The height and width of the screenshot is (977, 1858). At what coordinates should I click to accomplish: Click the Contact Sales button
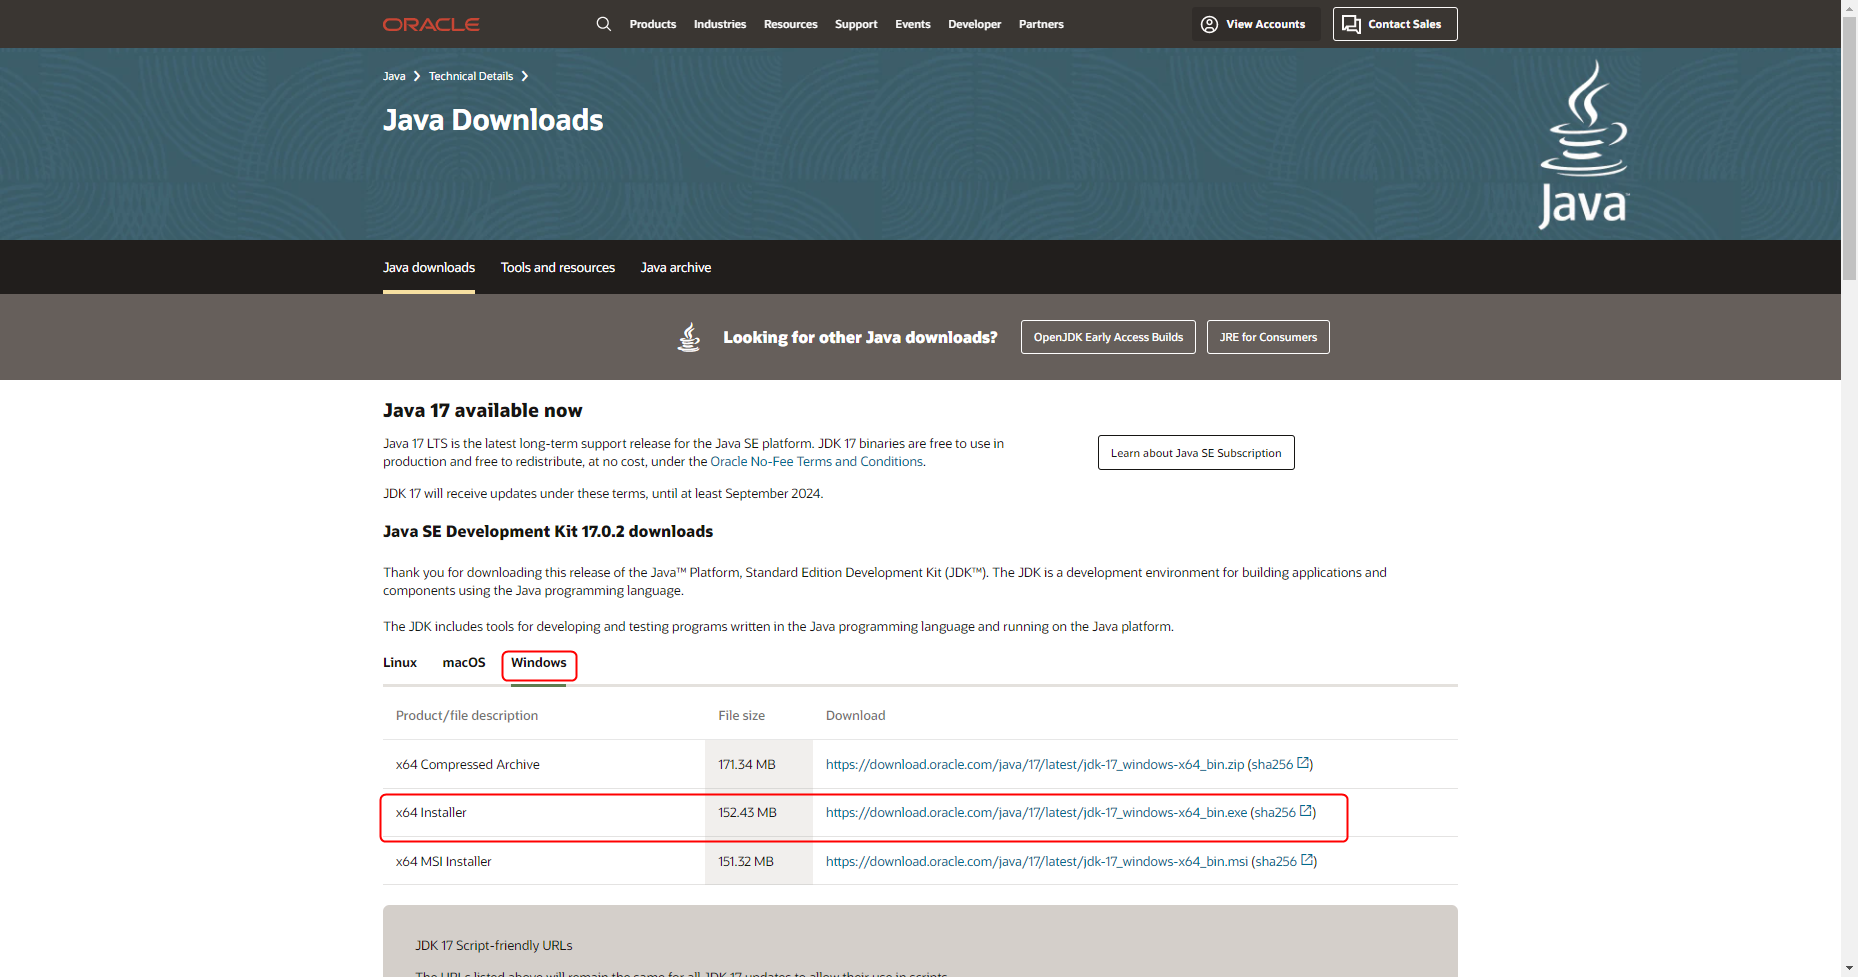point(1395,24)
